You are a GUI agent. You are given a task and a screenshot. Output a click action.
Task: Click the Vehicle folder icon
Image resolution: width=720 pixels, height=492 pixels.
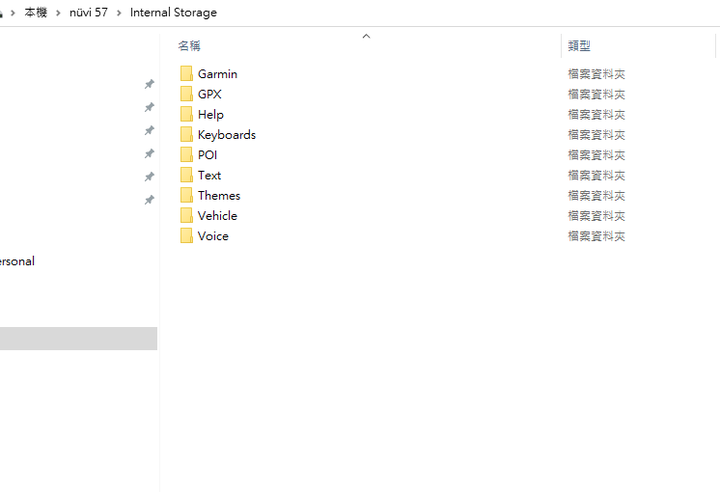click(x=186, y=215)
